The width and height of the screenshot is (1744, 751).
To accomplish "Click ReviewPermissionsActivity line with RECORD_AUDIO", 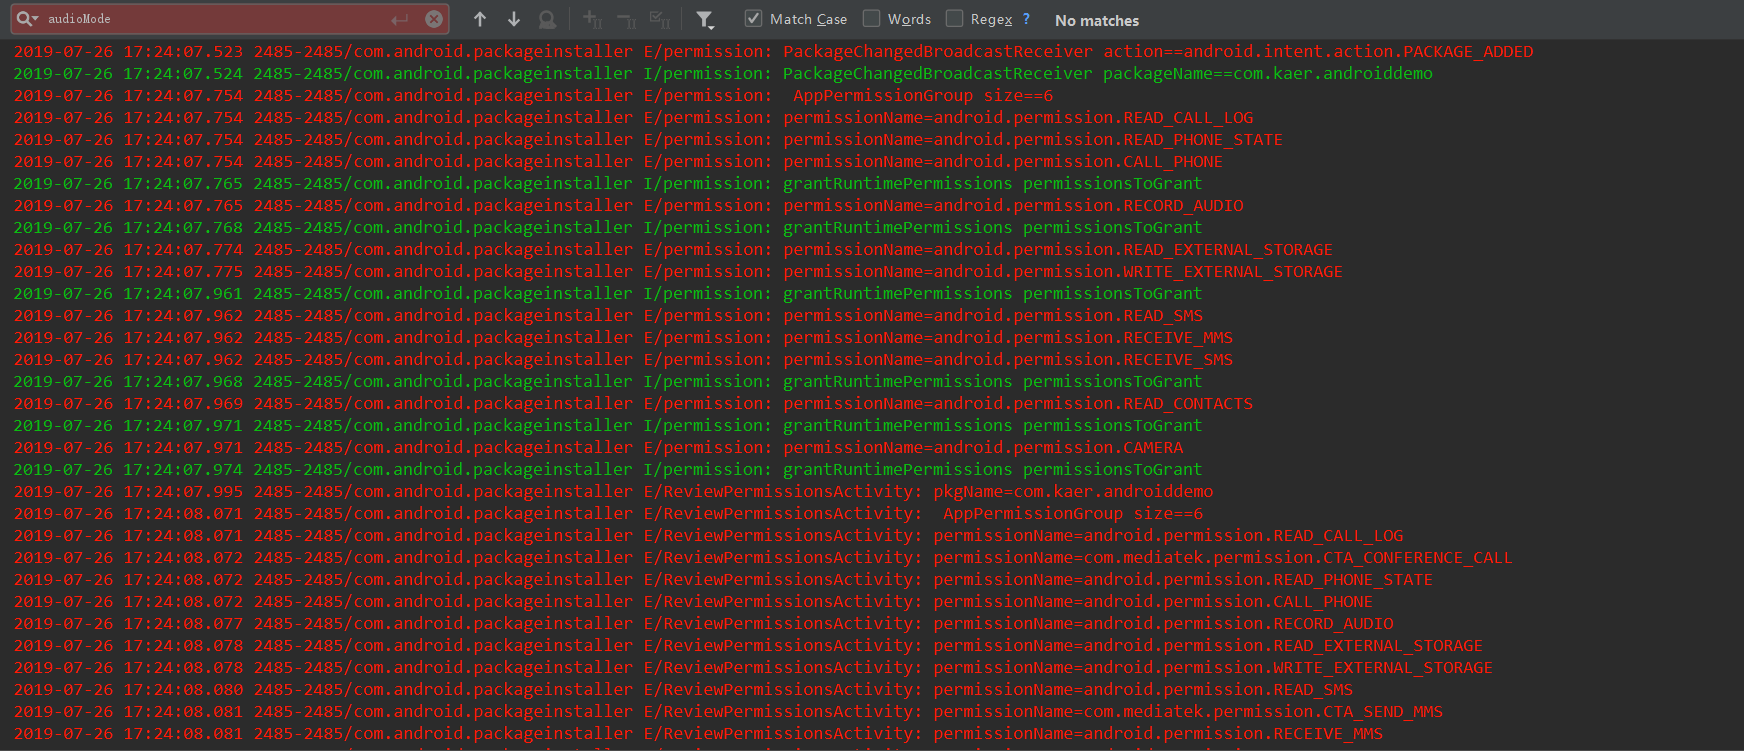I will pos(703,623).
